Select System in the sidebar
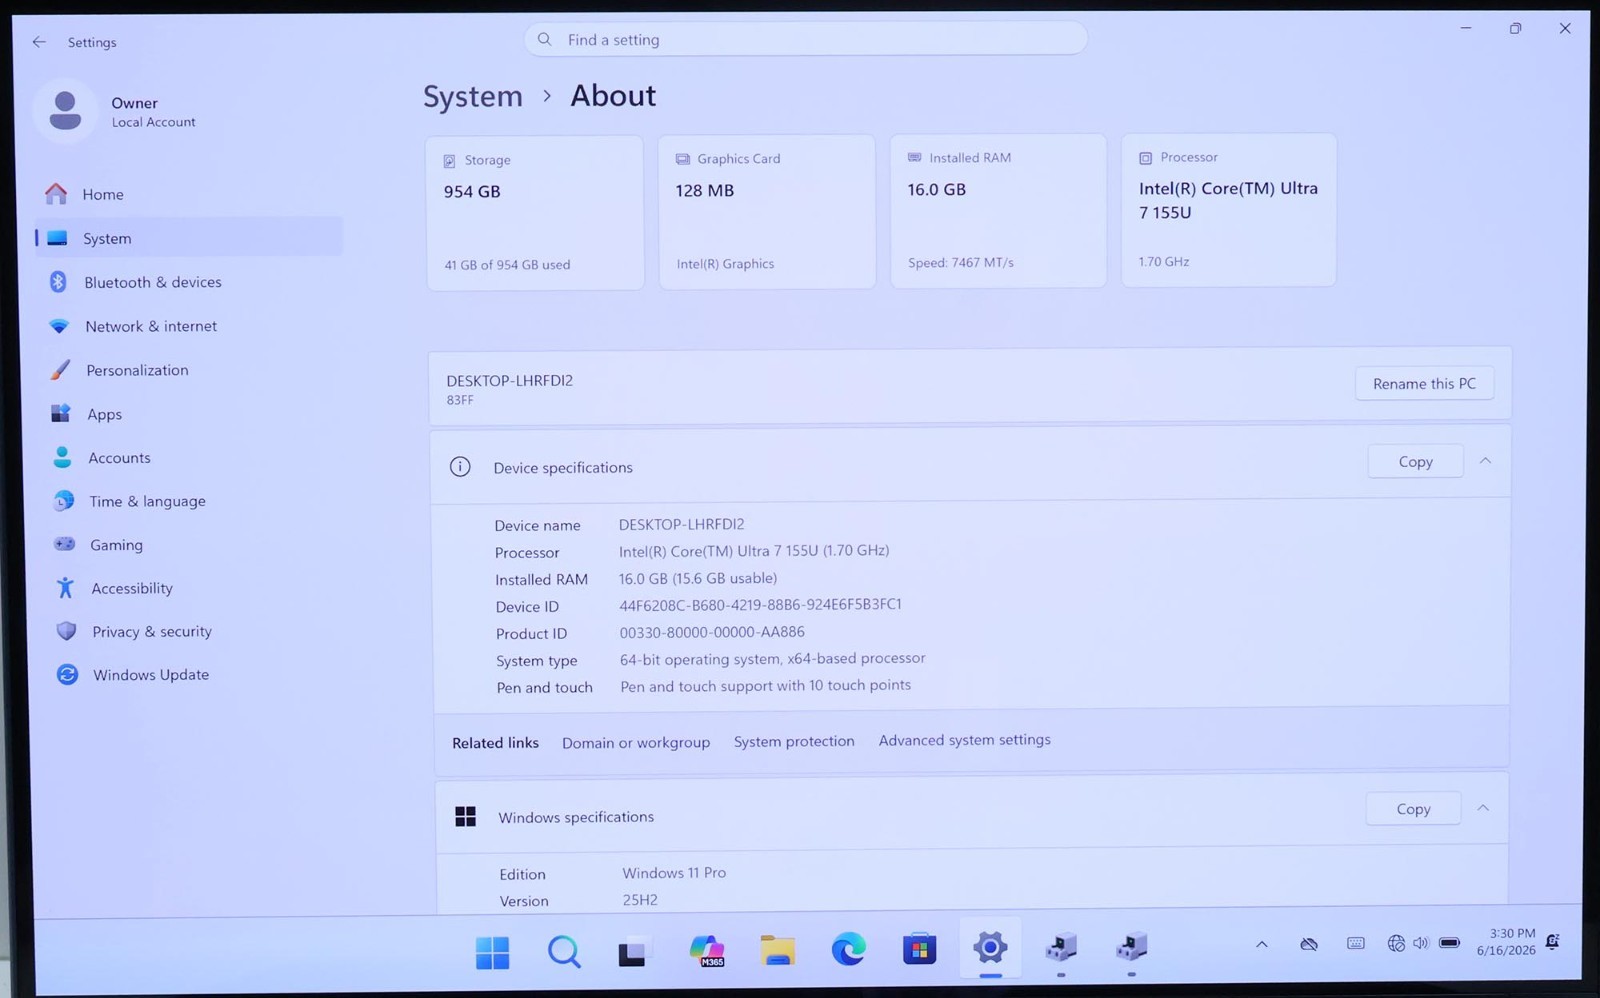The image size is (1600, 998). [189, 238]
